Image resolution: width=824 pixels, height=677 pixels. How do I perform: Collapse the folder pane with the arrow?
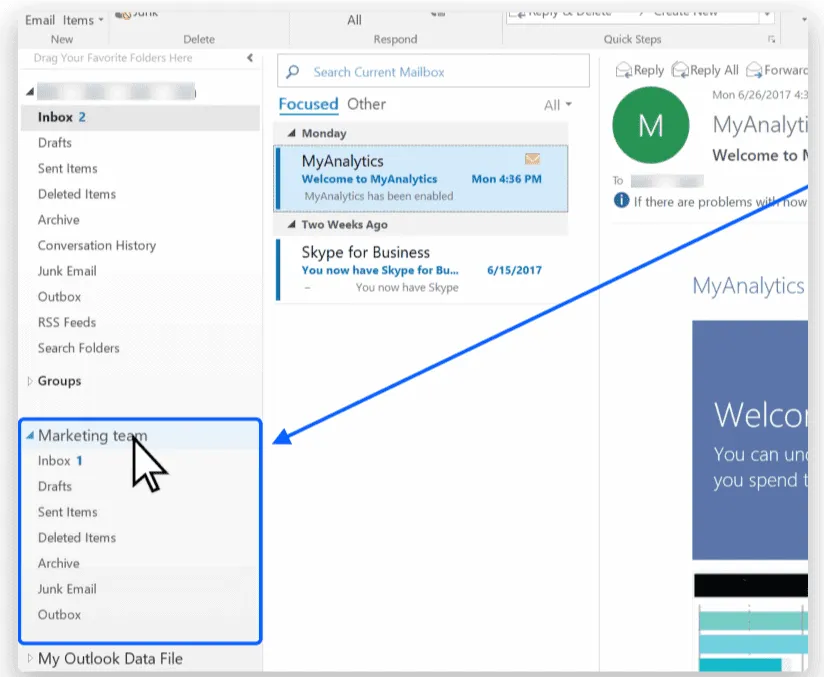[250, 59]
